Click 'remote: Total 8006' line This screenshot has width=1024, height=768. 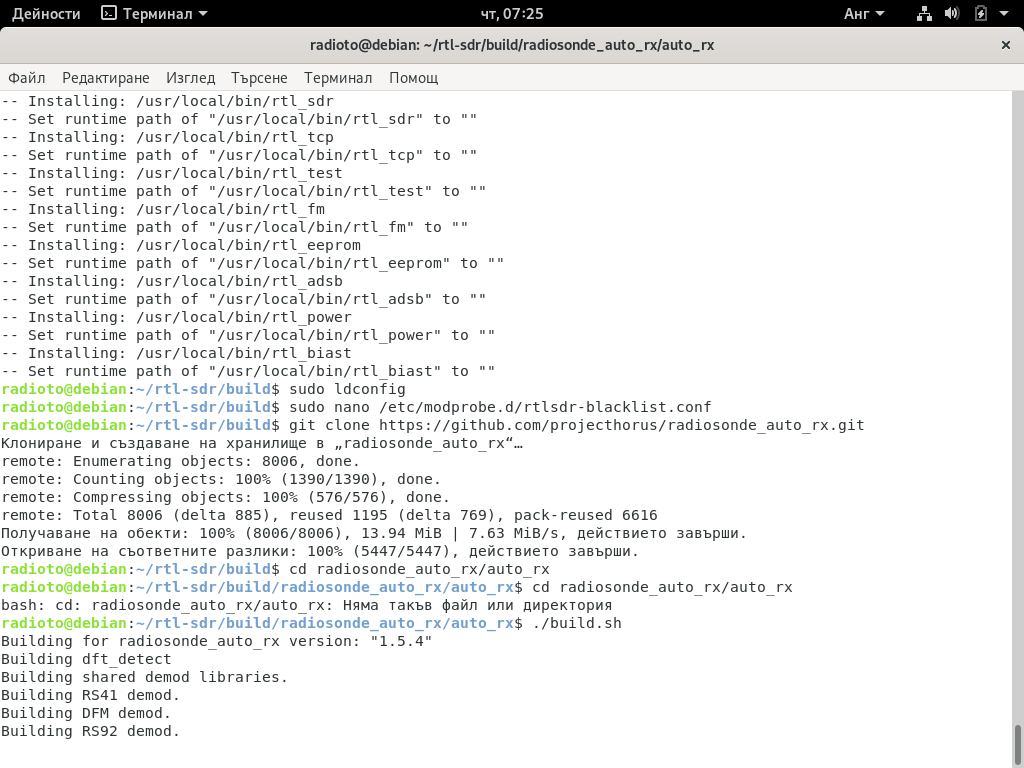[329, 515]
